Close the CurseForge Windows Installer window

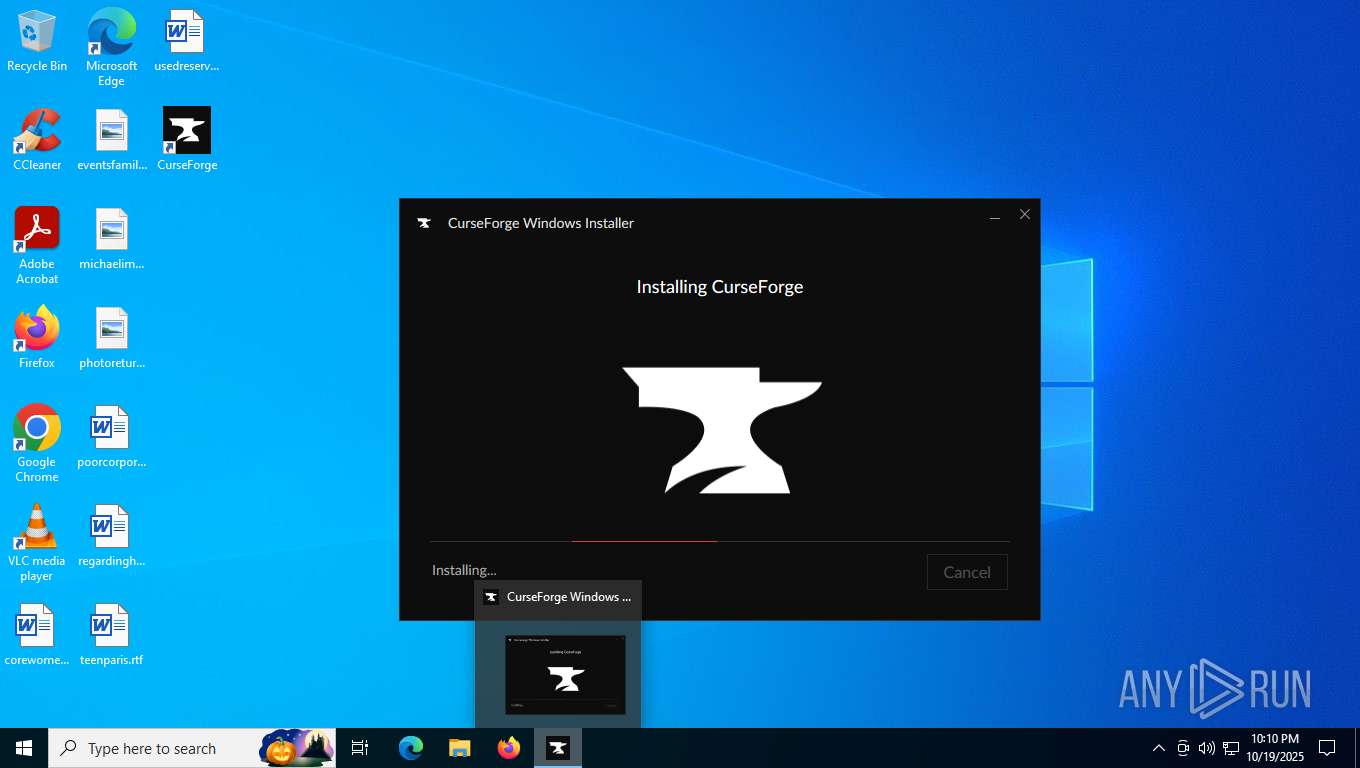(x=1025, y=214)
